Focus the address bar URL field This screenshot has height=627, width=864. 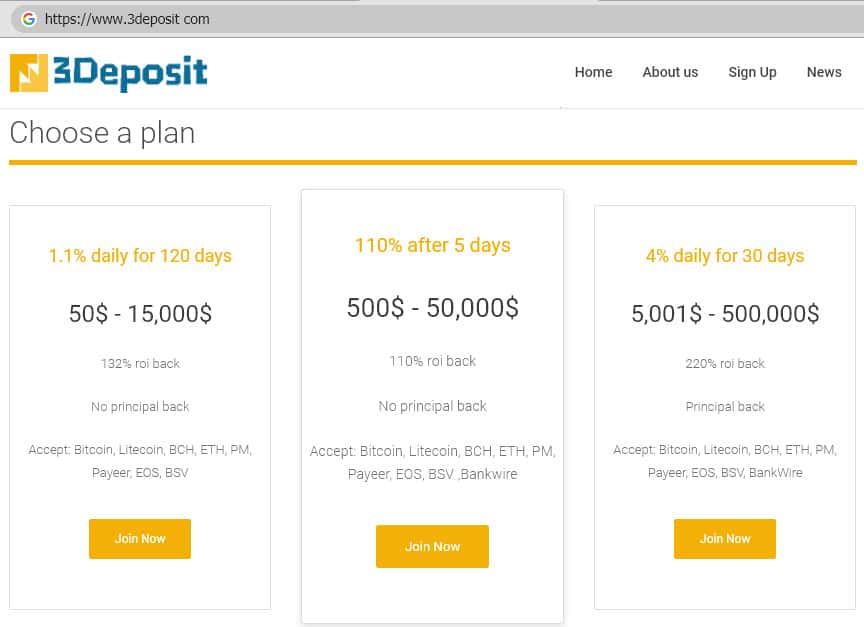point(300,19)
